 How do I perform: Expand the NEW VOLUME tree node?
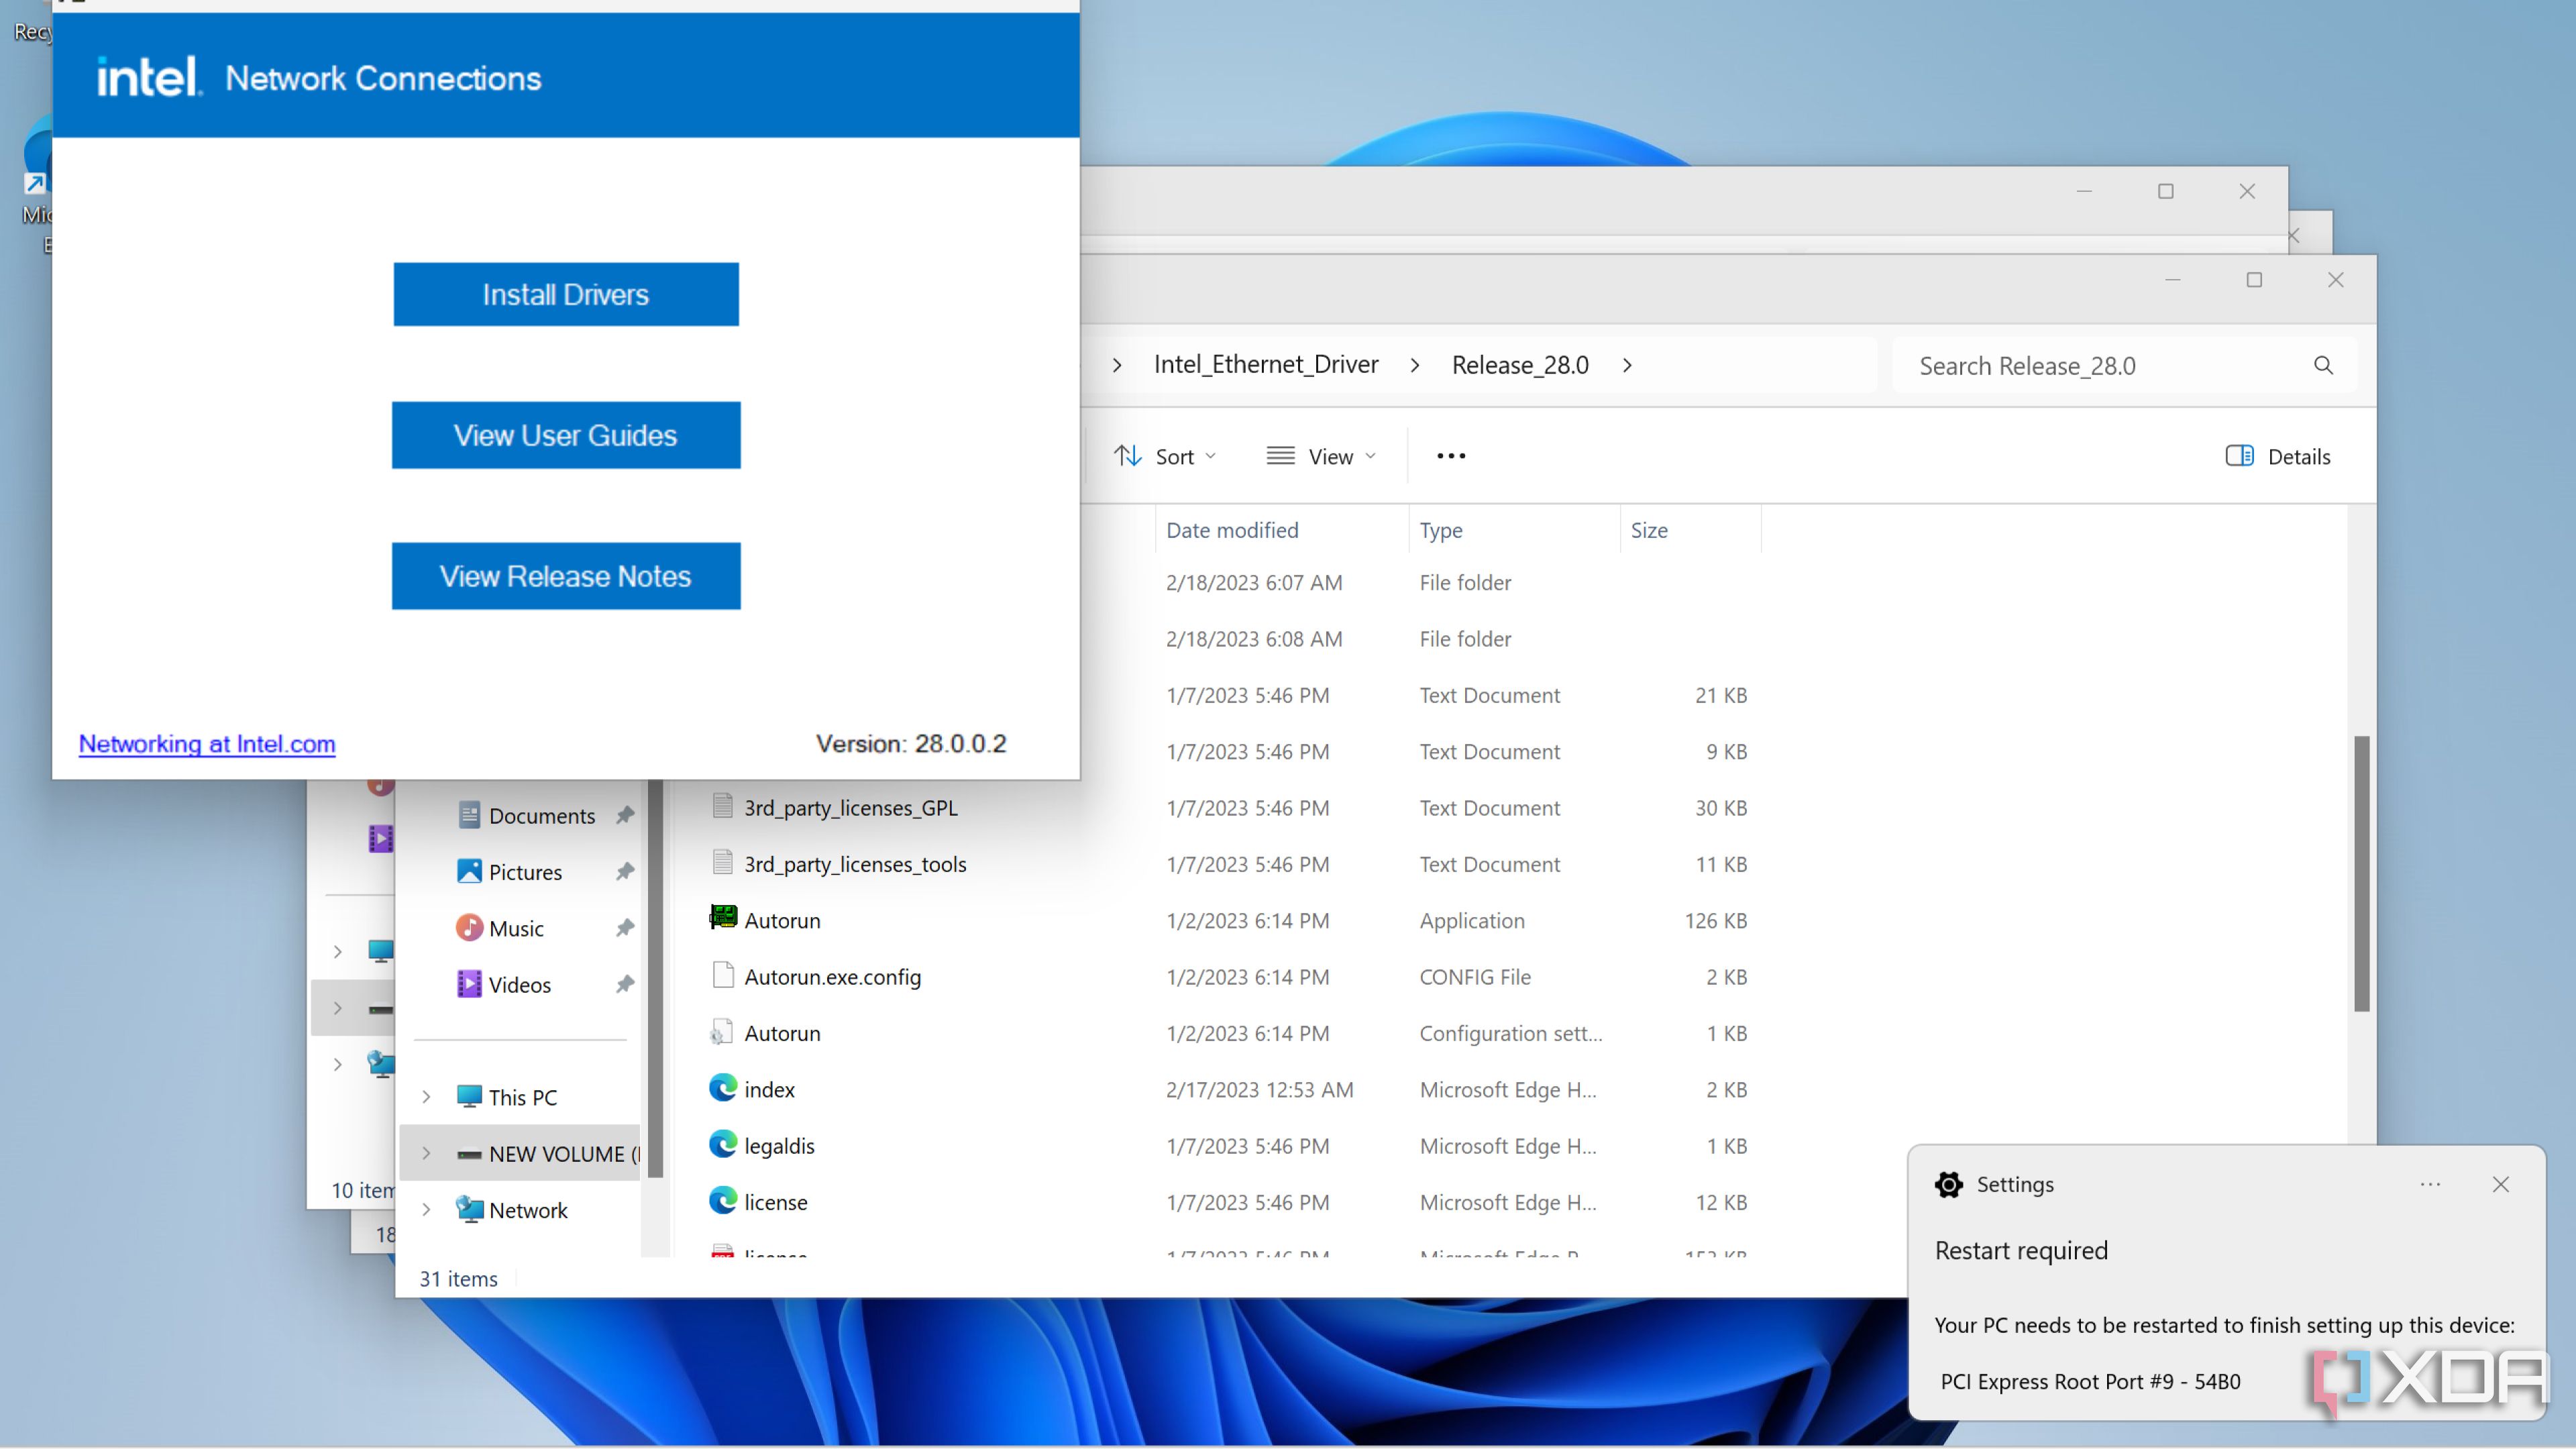point(427,1153)
